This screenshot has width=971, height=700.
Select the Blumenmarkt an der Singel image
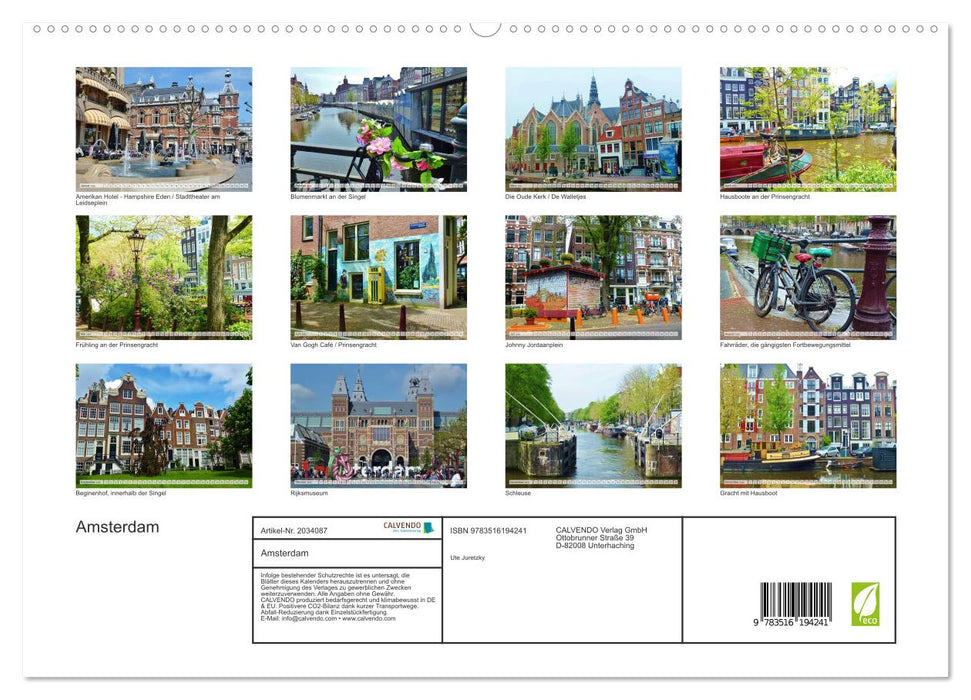click(378, 129)
